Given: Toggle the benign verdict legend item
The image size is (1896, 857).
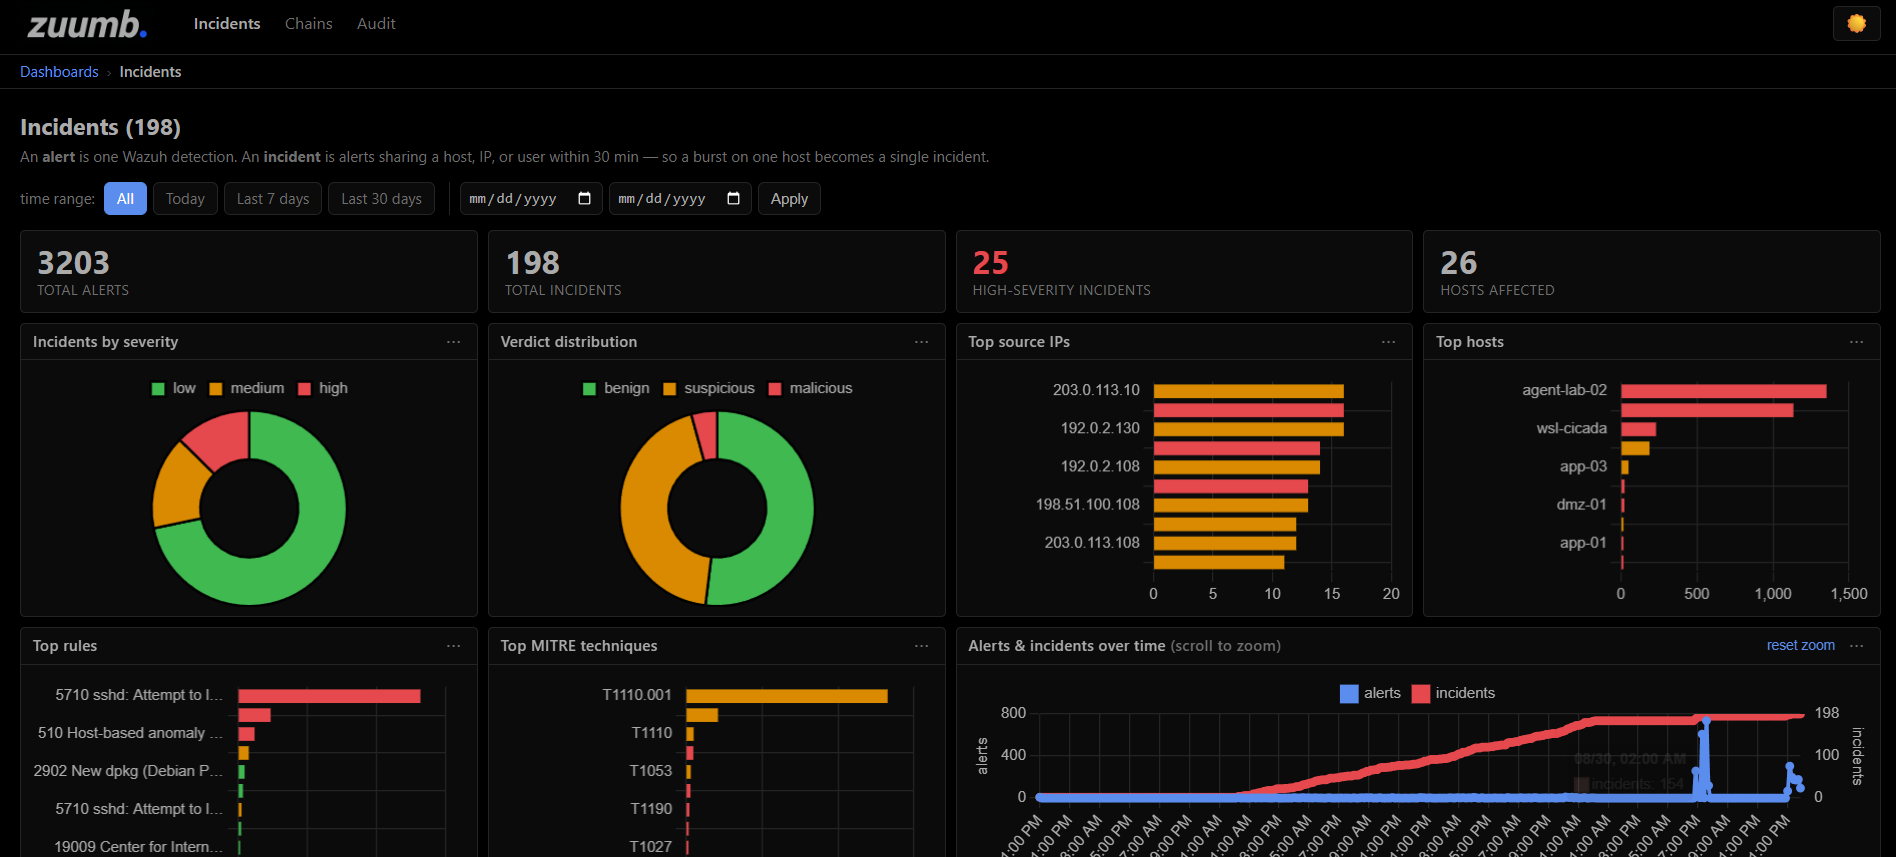Looking at the screenshot, I should (616, 388).
